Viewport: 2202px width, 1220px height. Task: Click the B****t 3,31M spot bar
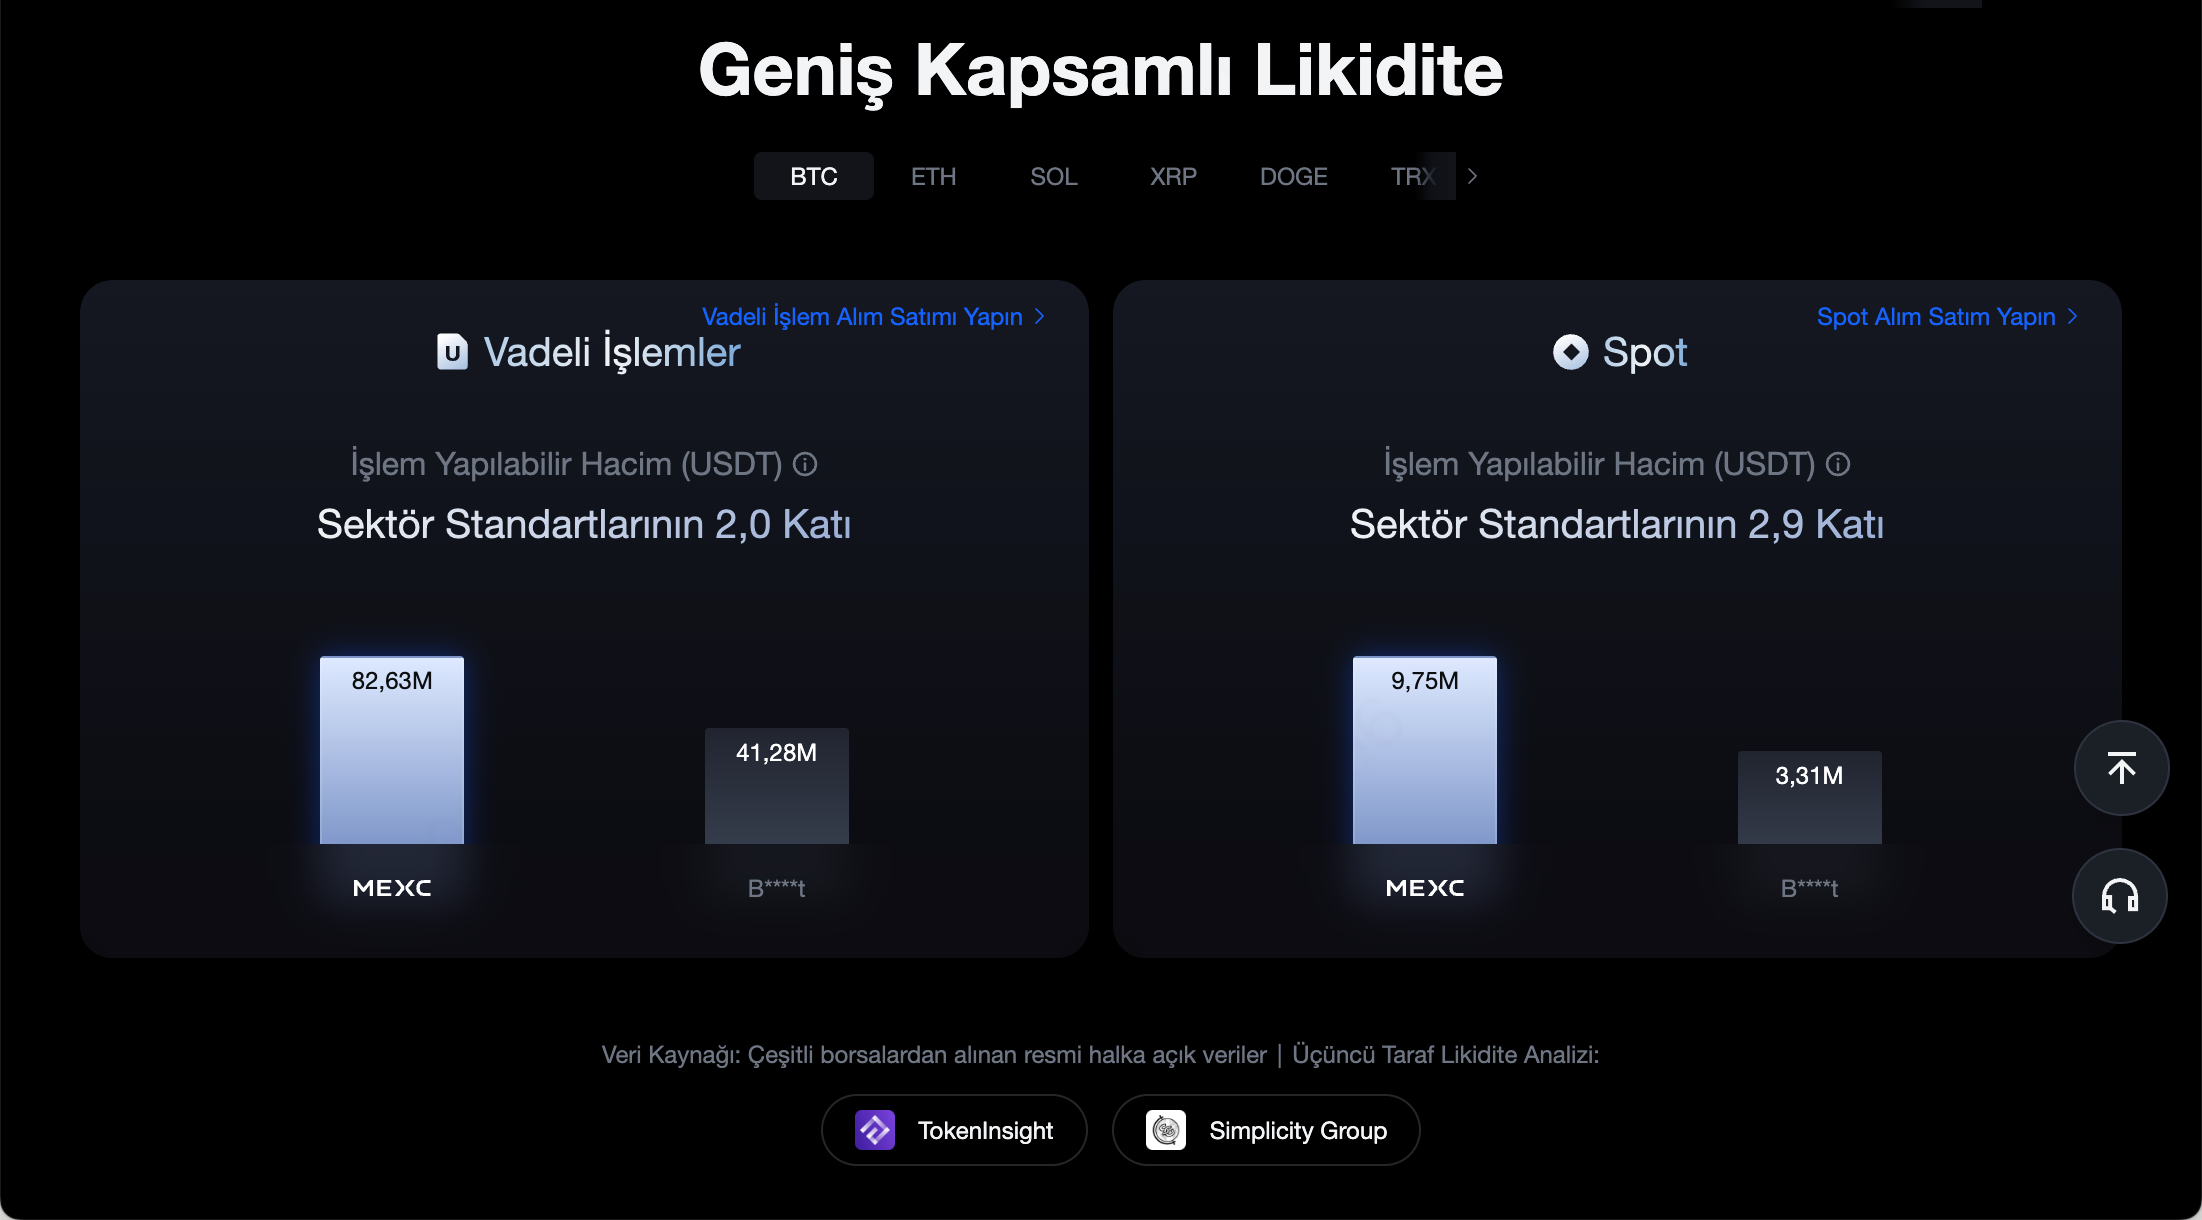[1810, 797]
